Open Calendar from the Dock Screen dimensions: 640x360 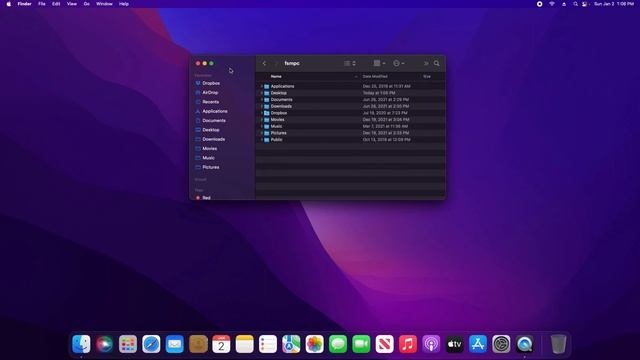click(x=221, y=344)
